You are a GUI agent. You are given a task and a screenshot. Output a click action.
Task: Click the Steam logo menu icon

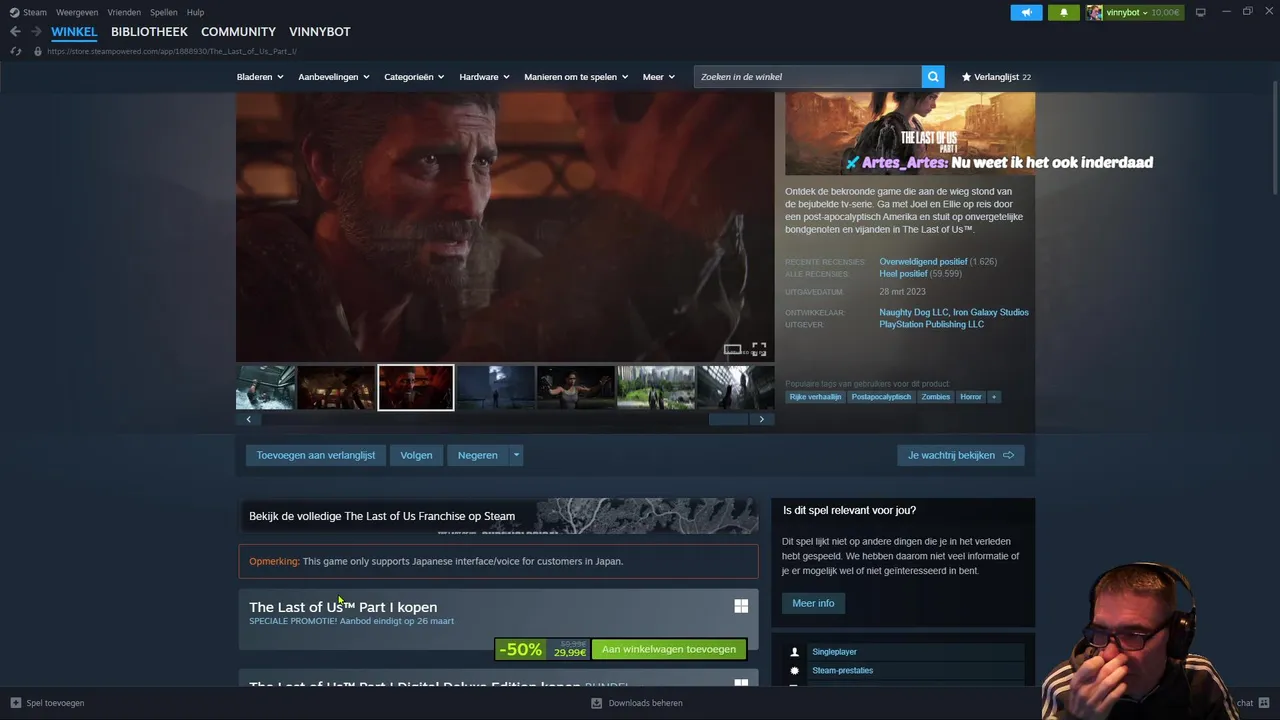(x=14, y=12)
